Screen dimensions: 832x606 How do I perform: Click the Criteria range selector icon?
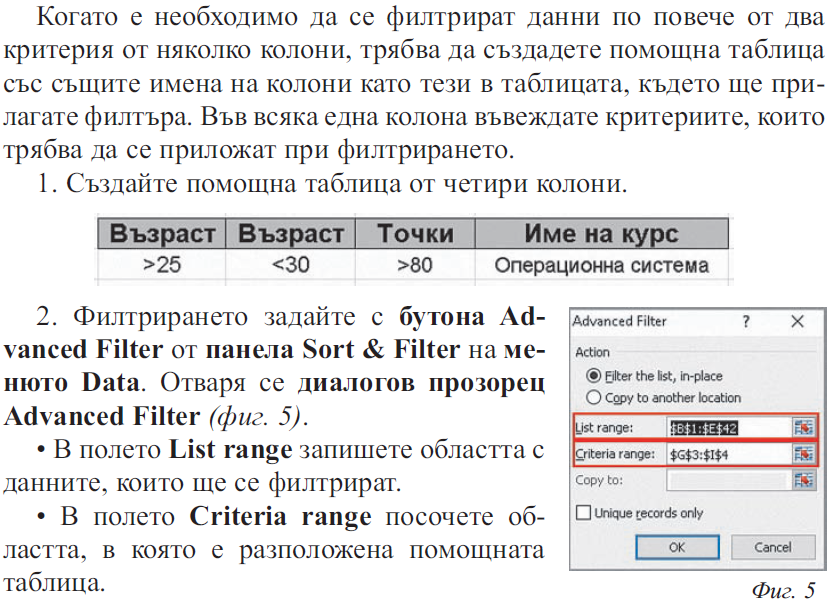pyautogui.click(x=802, y=454)
